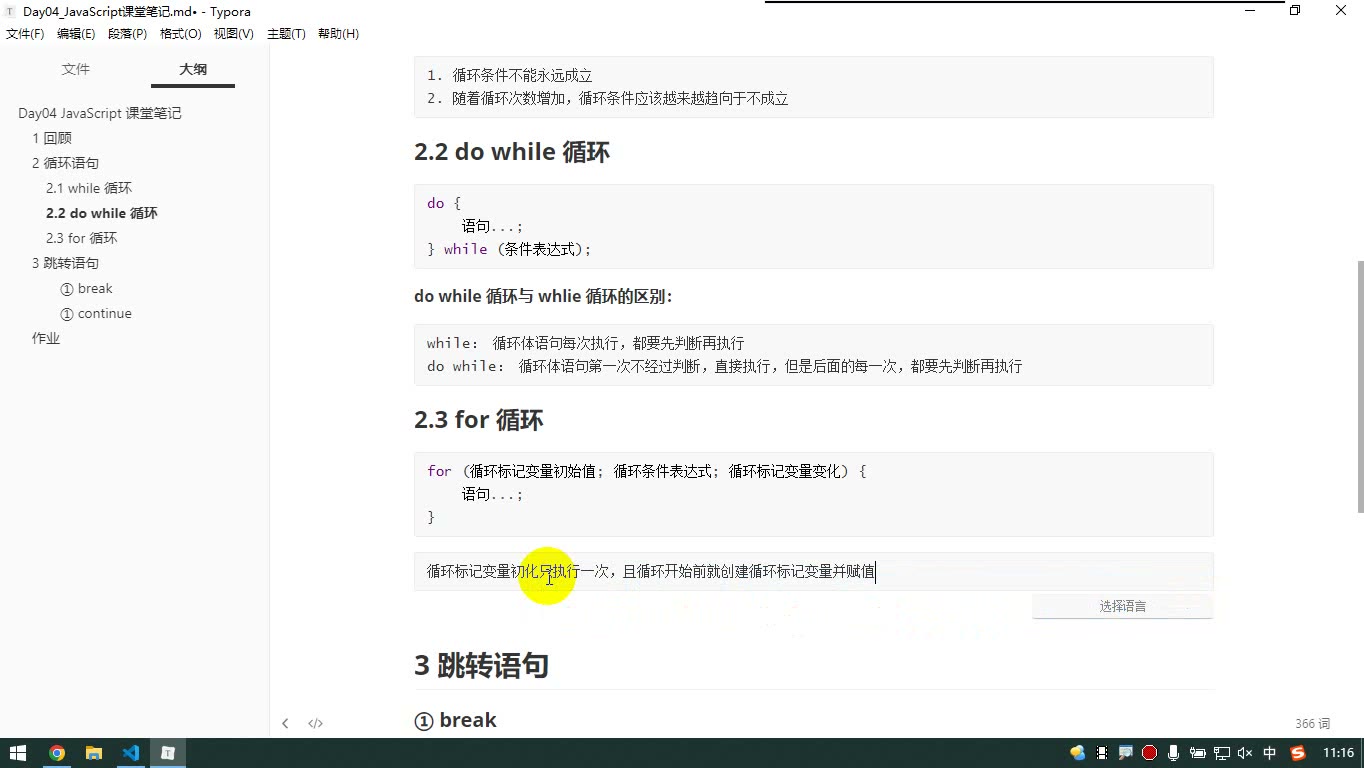Open the 格式(O) menu
1364x768 pixels.
tap(181, 34)
